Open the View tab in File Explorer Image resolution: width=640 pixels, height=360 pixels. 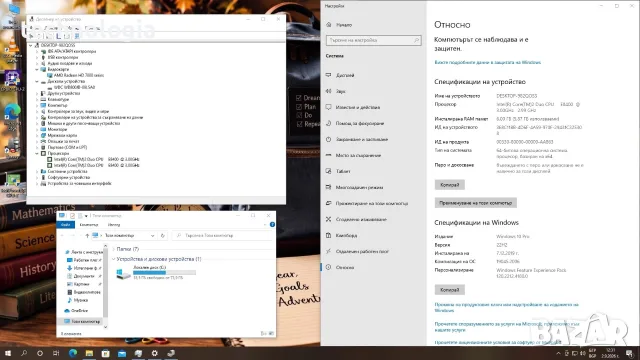(114, 224)
